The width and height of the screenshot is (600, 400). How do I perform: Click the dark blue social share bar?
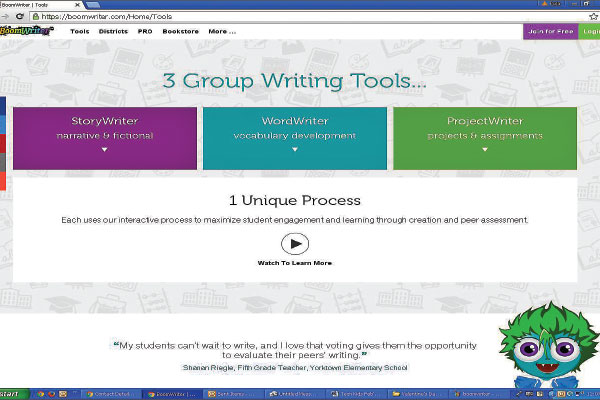3,106
